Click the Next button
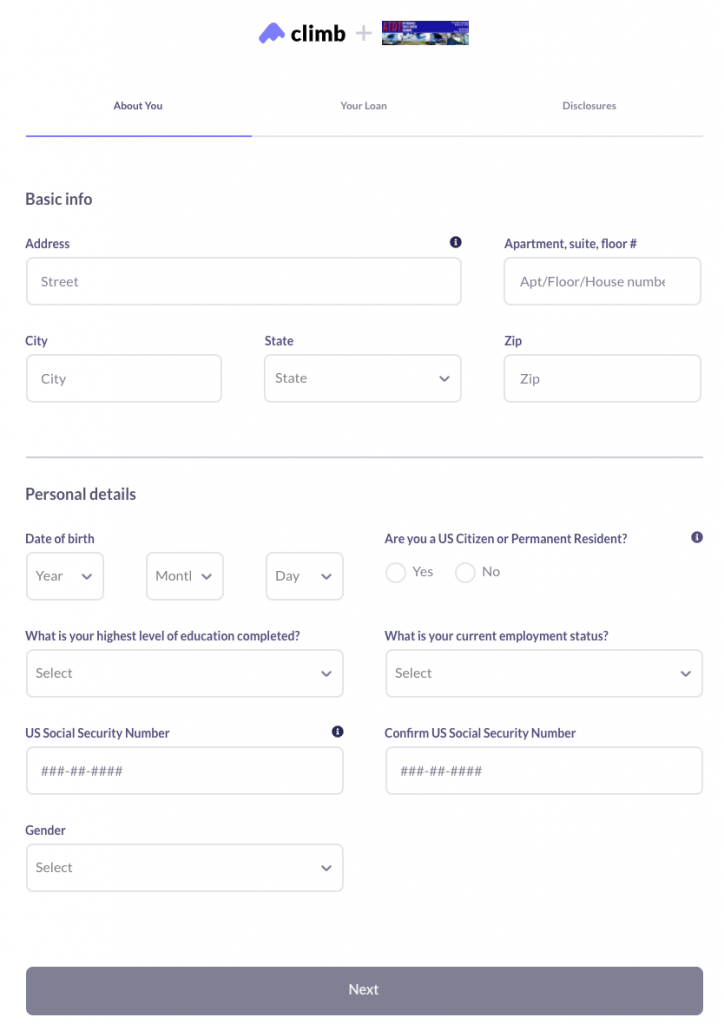 pos(364,990)
